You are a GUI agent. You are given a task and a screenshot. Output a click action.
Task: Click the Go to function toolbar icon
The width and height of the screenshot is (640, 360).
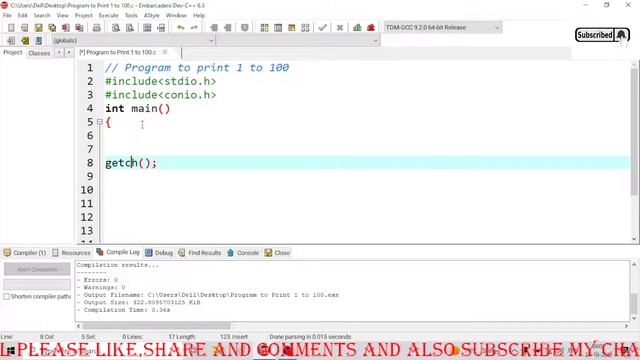[147, 27]
